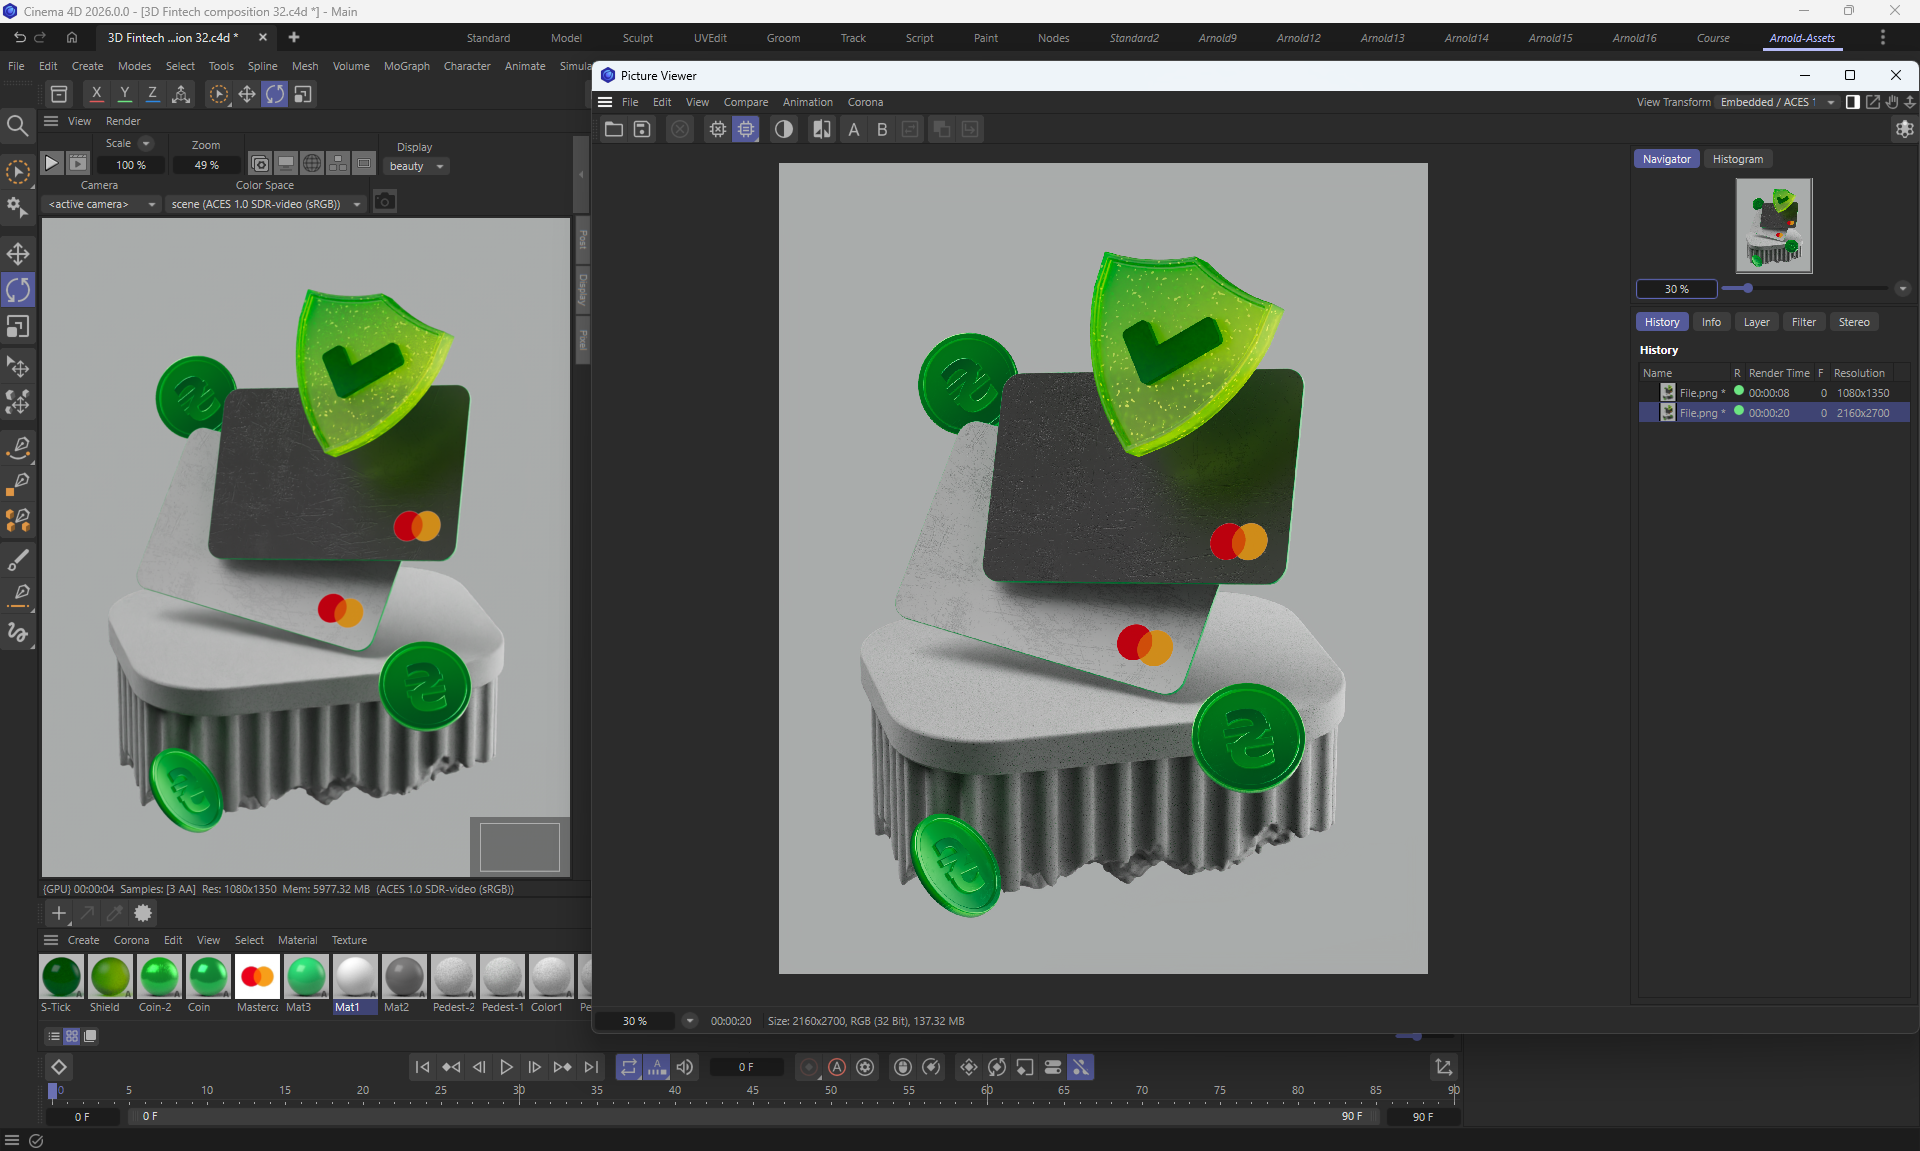Viewport: 1920px width, 1151px height.
Task: Select the Mastercard material thumbnail
Action: coord(257,976)
